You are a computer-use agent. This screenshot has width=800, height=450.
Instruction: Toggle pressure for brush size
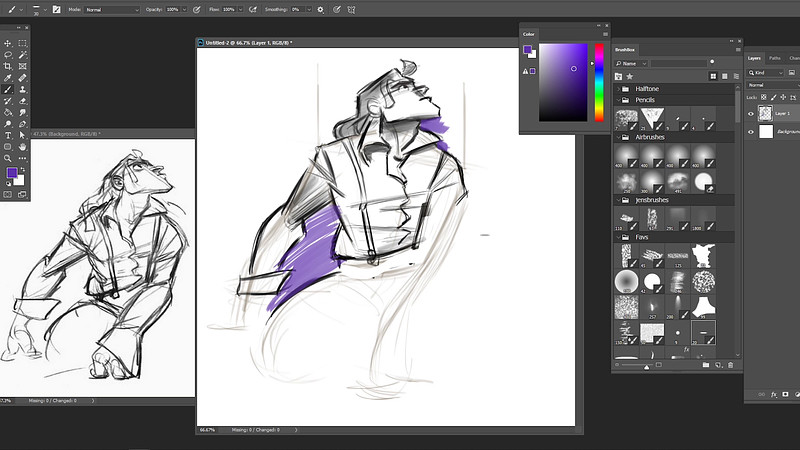[x=337, y=9]
